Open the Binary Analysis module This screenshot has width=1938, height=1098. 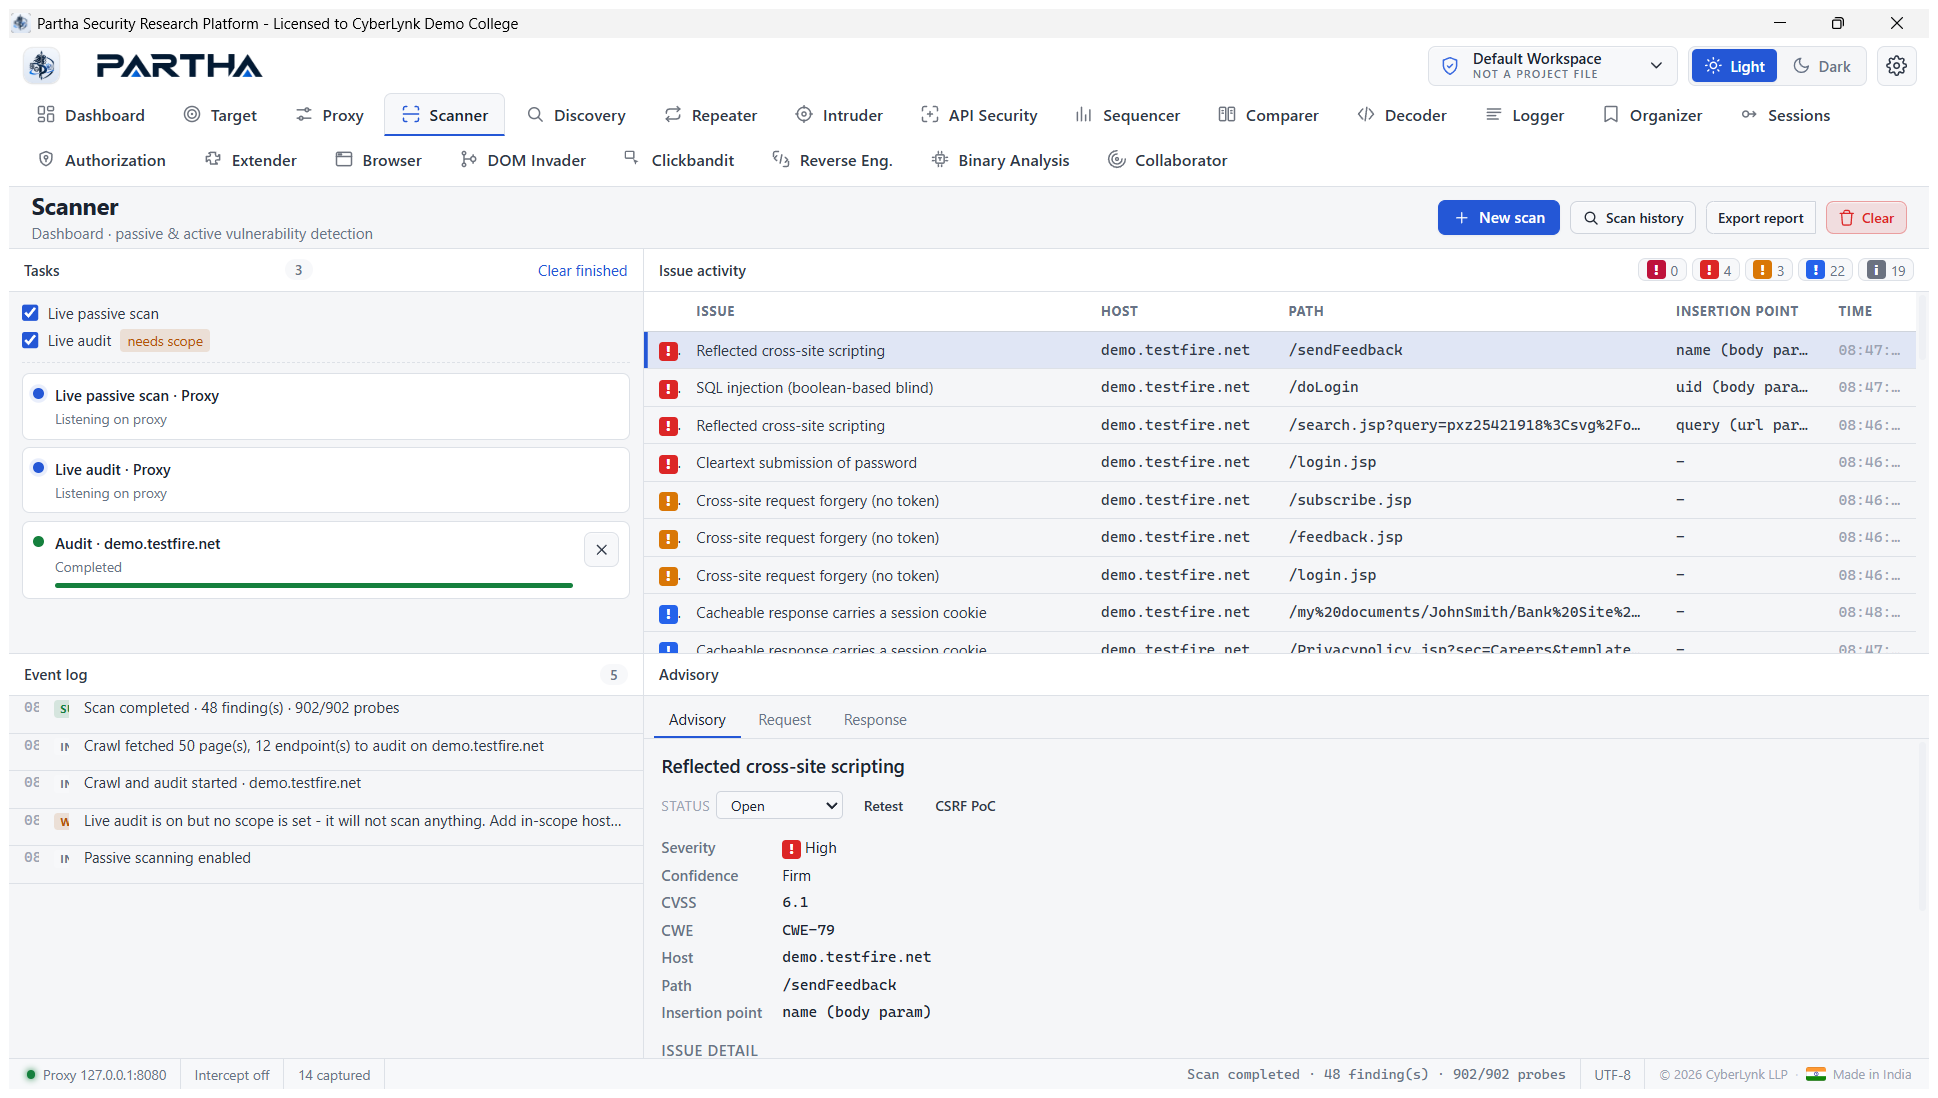[x=1000, y=160]
